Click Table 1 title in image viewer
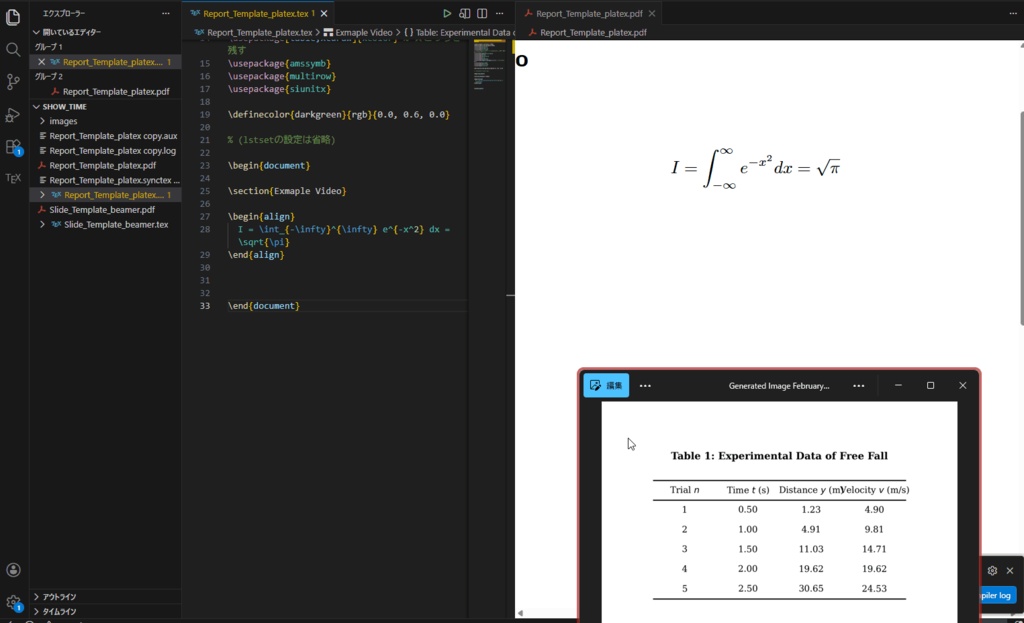The image size is (1024, 623). coord(779,456)
